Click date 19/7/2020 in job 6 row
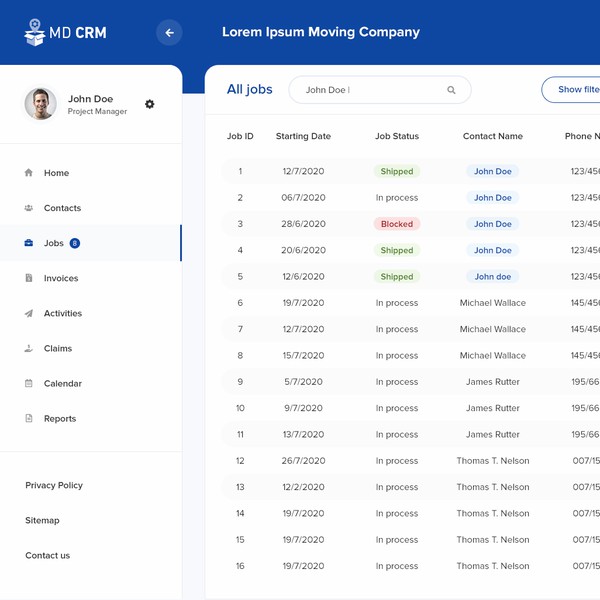The width and height of the screenshot is (600, 600). click(303, 303)
